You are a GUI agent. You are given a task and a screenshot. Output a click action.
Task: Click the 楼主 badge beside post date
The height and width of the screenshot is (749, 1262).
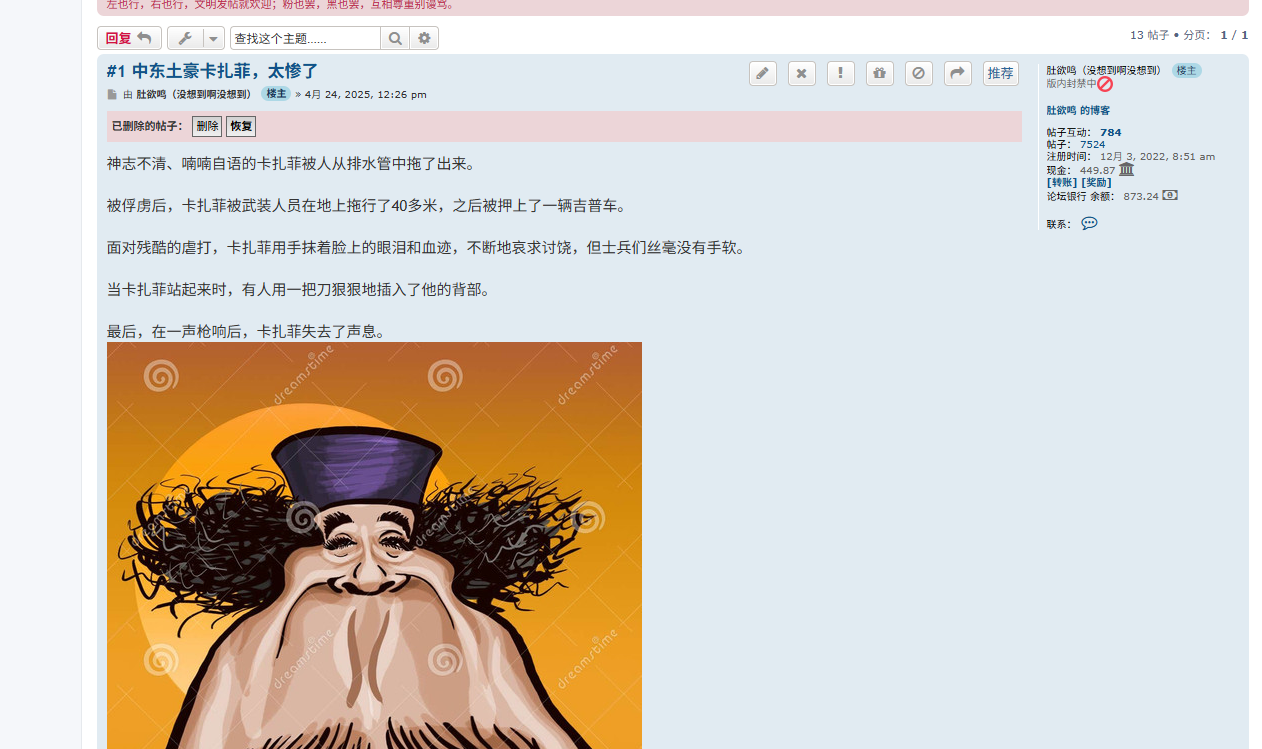click(276, 93)
